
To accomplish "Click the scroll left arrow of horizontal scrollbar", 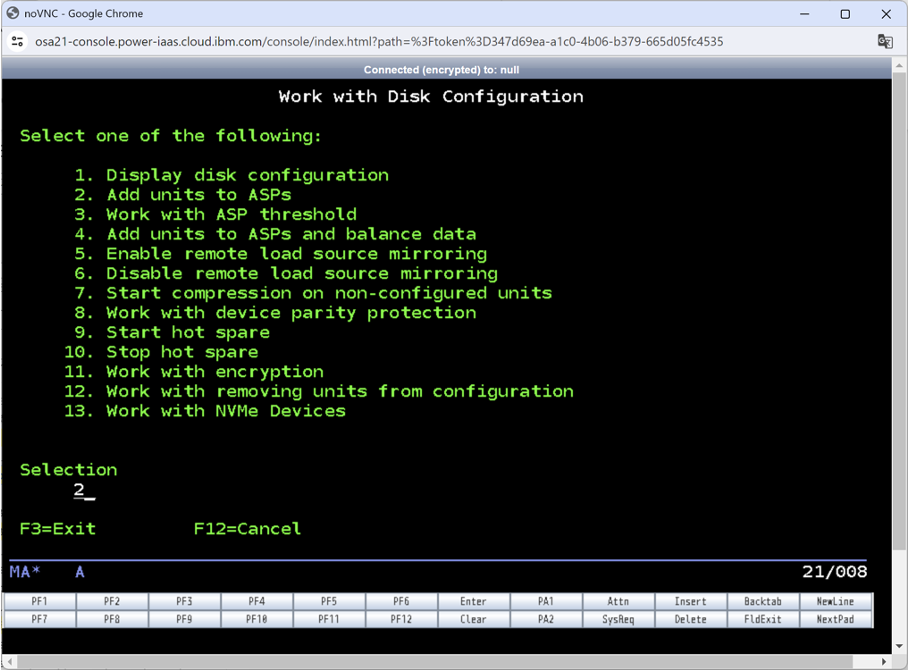I will coord(9,661).
